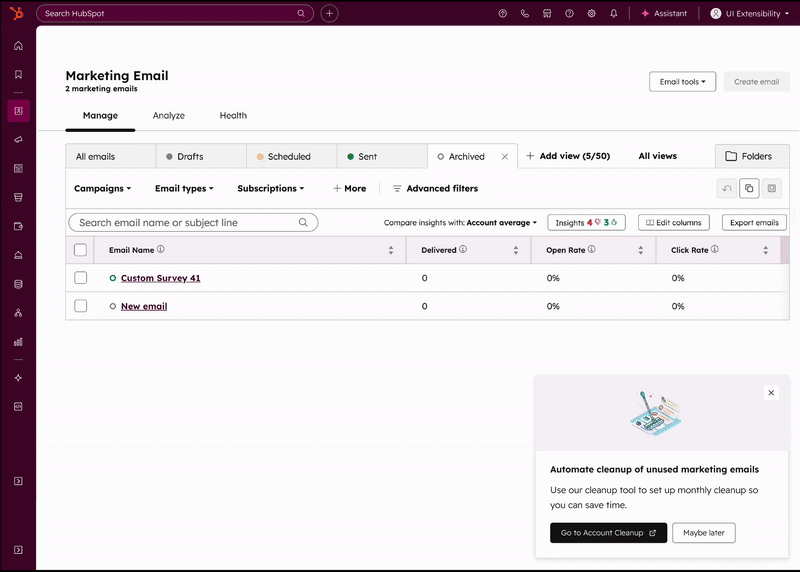Image resolution: width=800 pixels, height=572 pixels.
Task: Select the All emails view tab
Action: [111, 156]
